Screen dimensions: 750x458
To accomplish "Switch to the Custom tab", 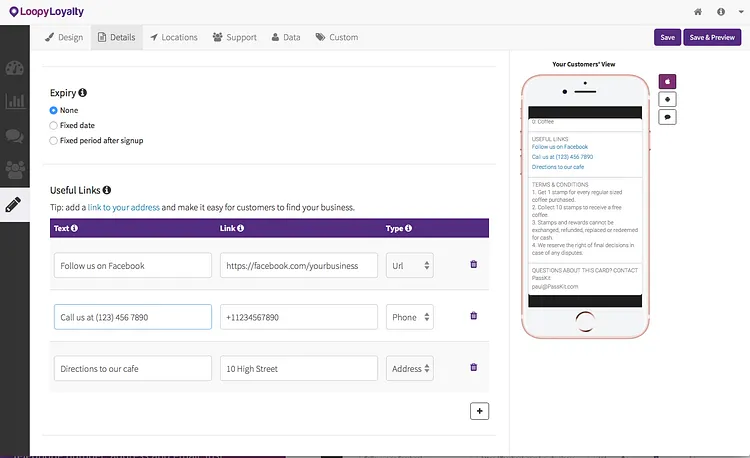I will coord(337,37).
